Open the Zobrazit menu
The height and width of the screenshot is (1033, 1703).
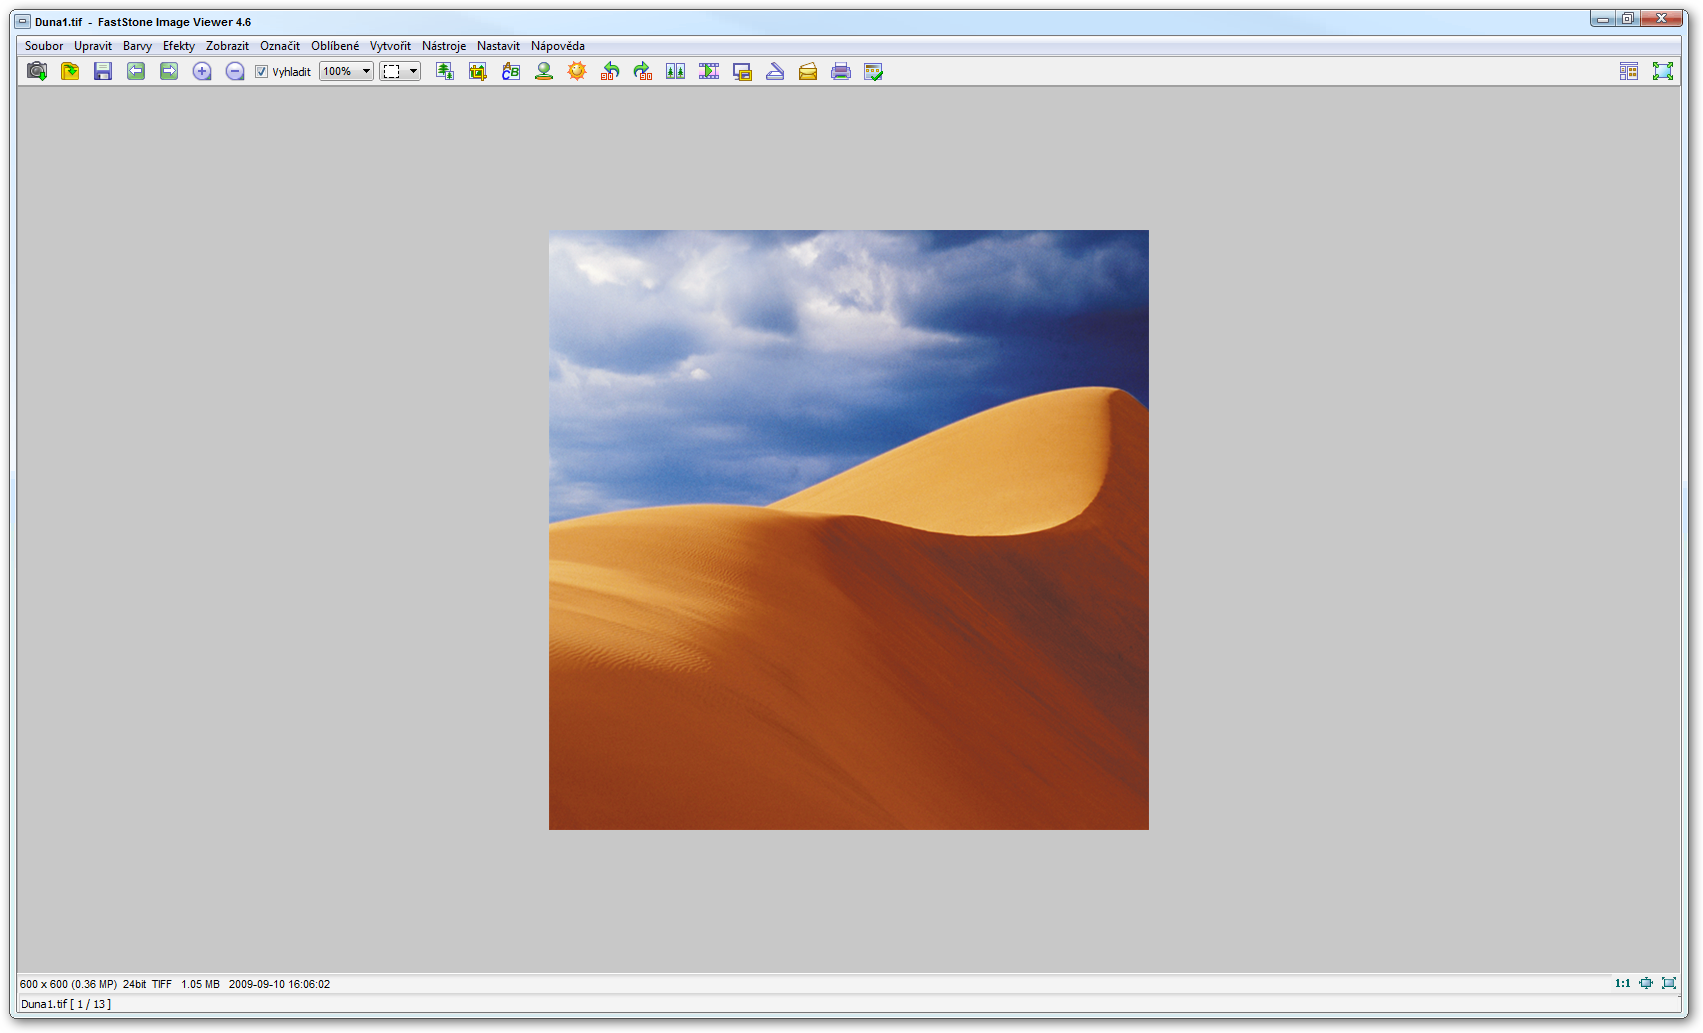click(x=227, y=46)
